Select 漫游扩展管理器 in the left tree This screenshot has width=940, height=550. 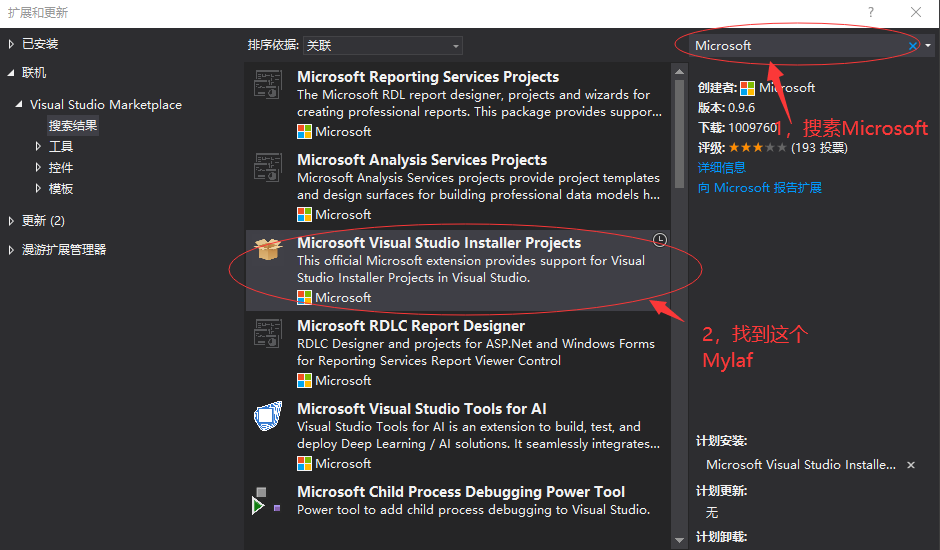click(x=64, y=250)
